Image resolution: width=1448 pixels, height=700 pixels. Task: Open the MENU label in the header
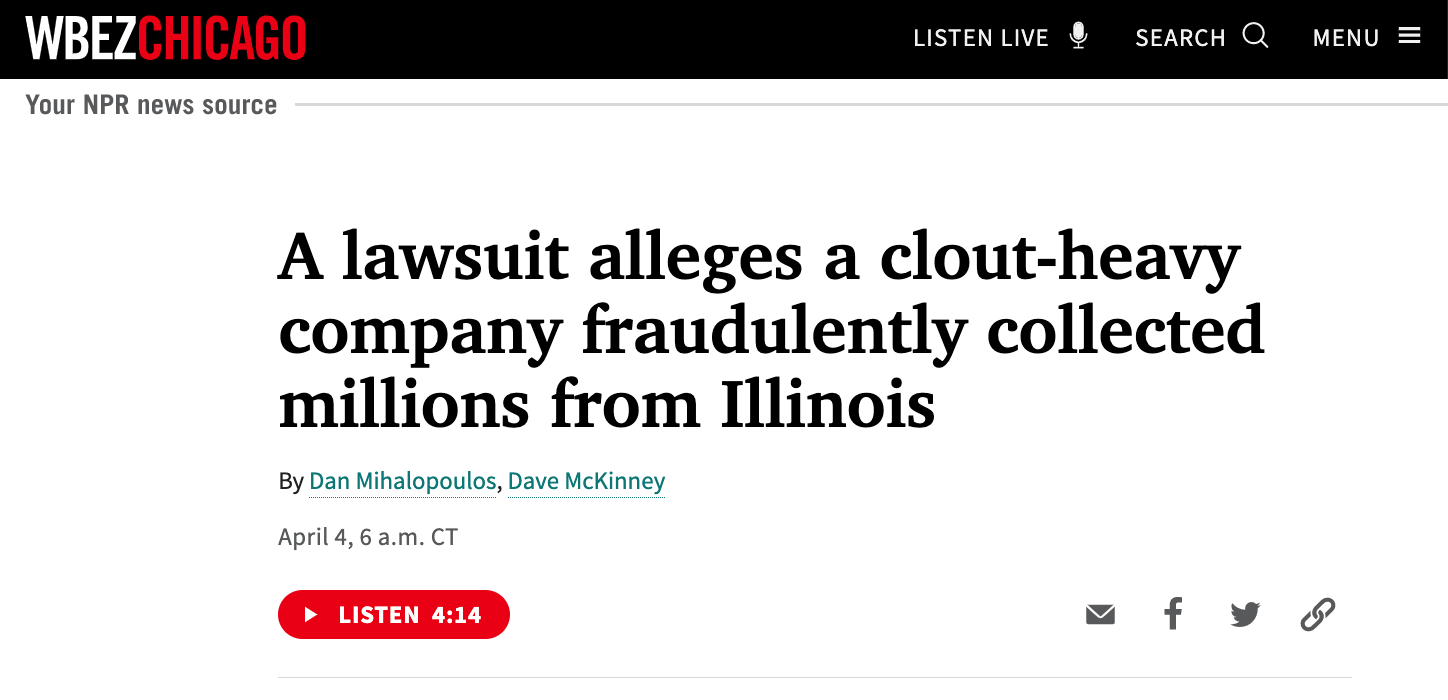(x=1346, y=38)
